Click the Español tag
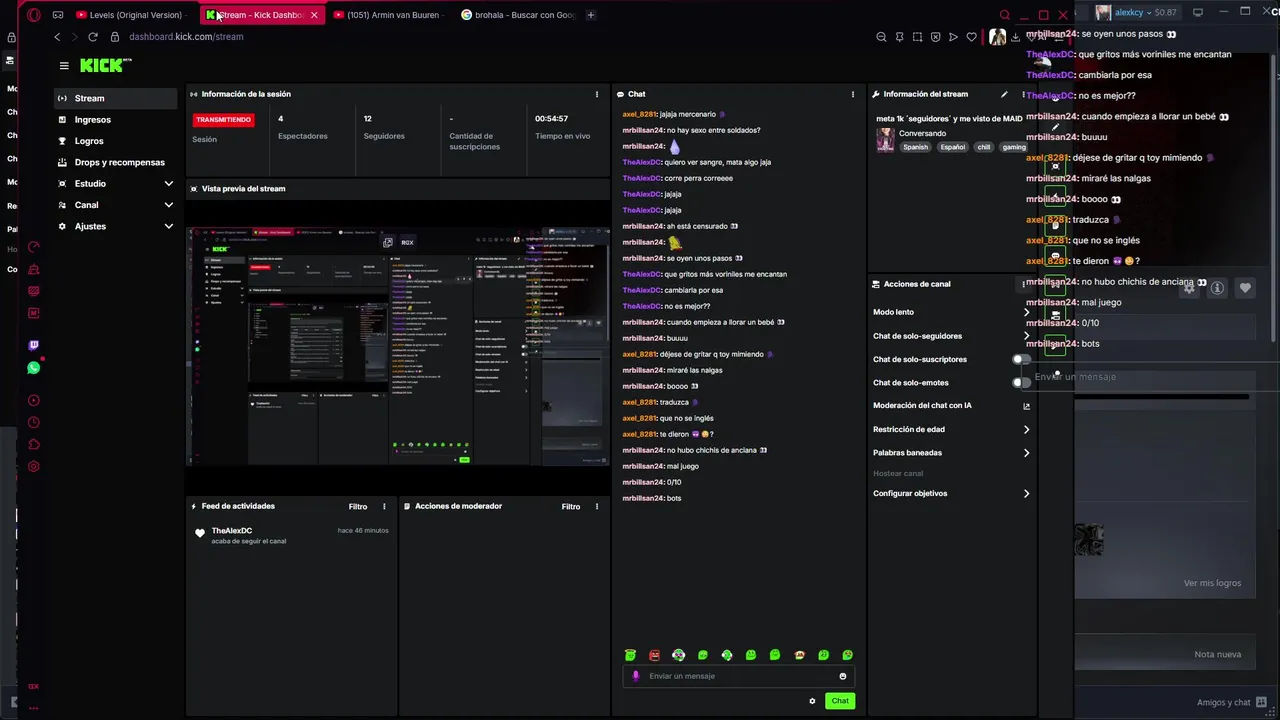Viewport: 1280px width, 720px height. pos(952,147)
